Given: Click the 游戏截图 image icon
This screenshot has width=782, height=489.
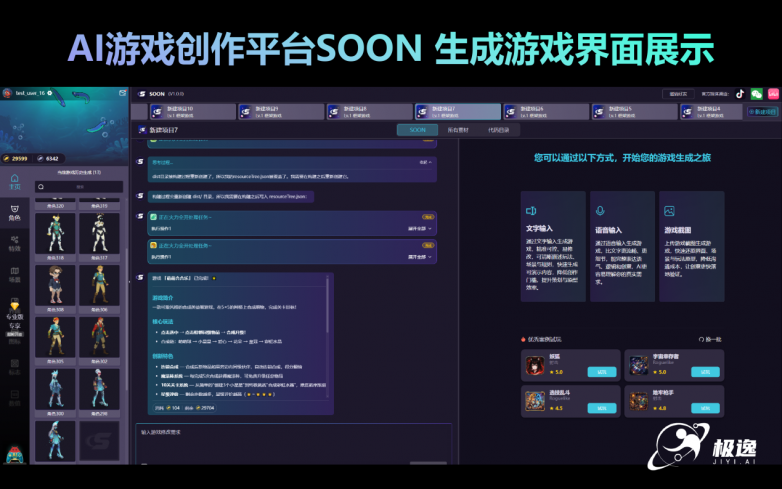Looking at the screenshot, I should (668, 211).
